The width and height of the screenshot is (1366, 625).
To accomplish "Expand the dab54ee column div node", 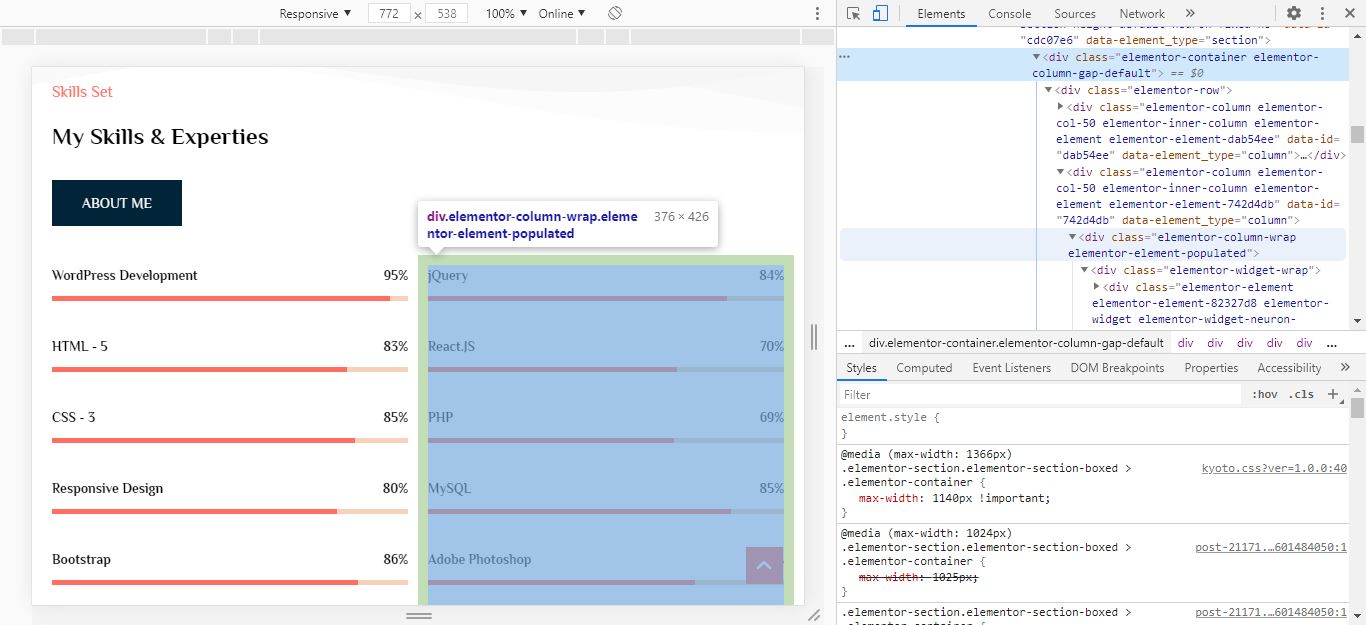I will pyautogui.click(x=1061, y=106).
